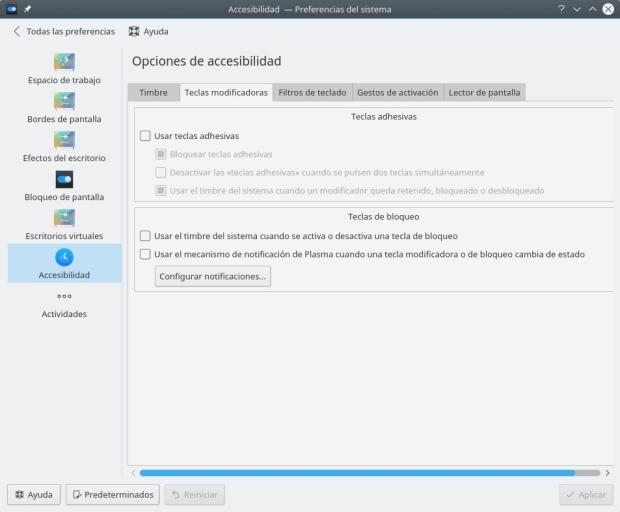The image size is (620, 512).
Task: Enable Plasma notification mechanism checkbox
Action: [x=146, y=254]
